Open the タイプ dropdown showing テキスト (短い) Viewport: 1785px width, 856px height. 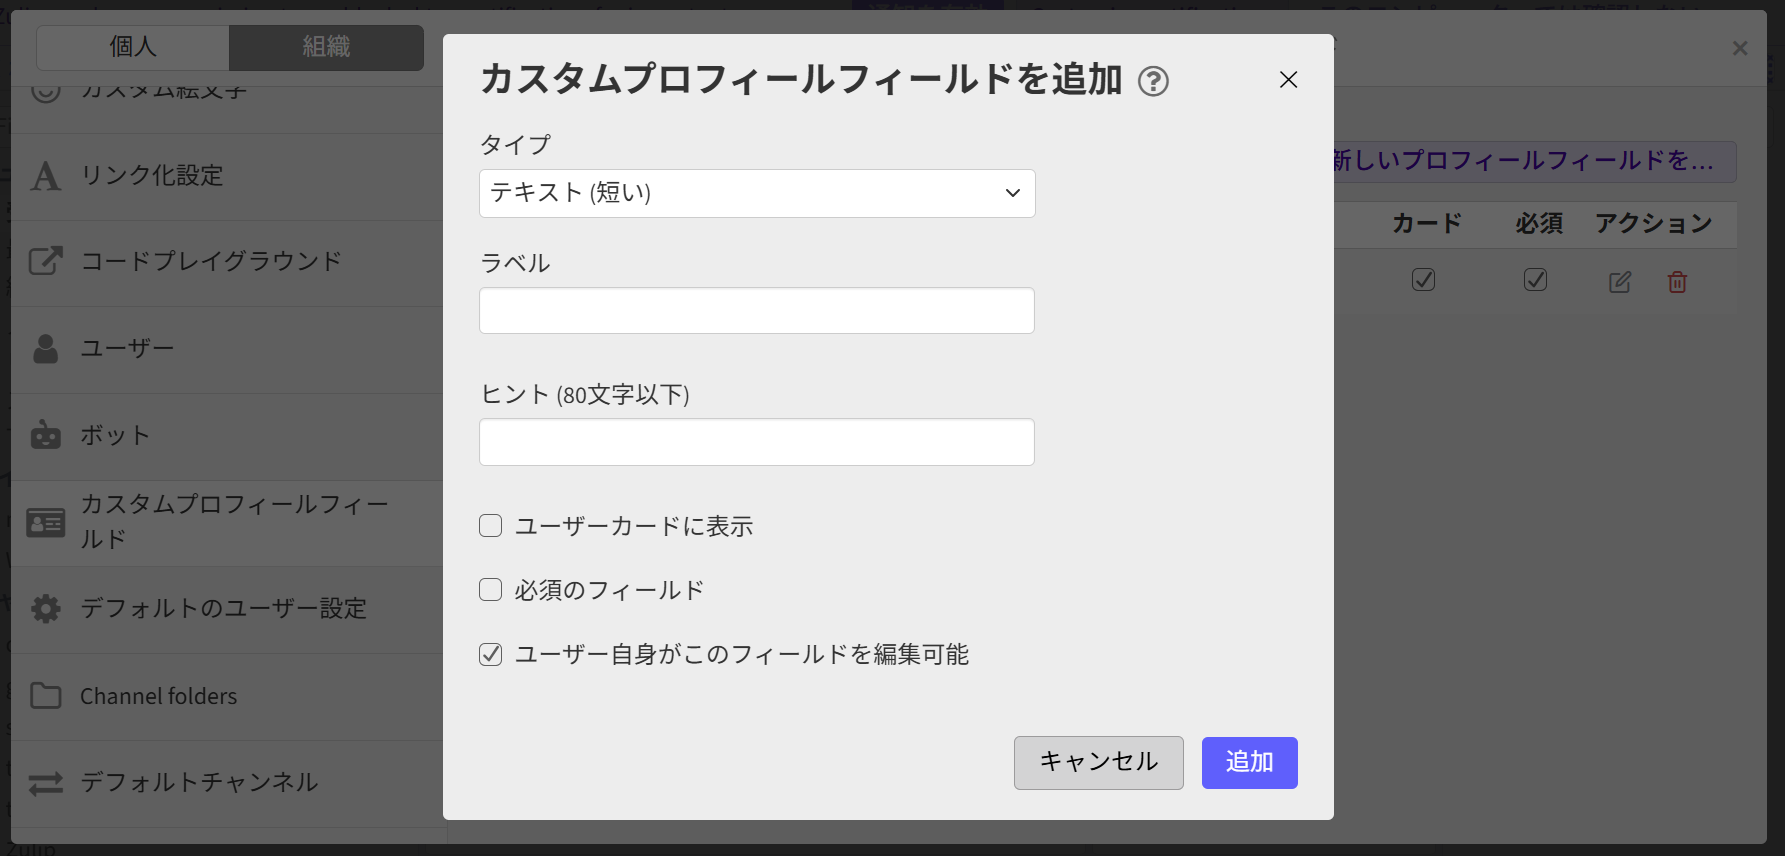point(757,193)
